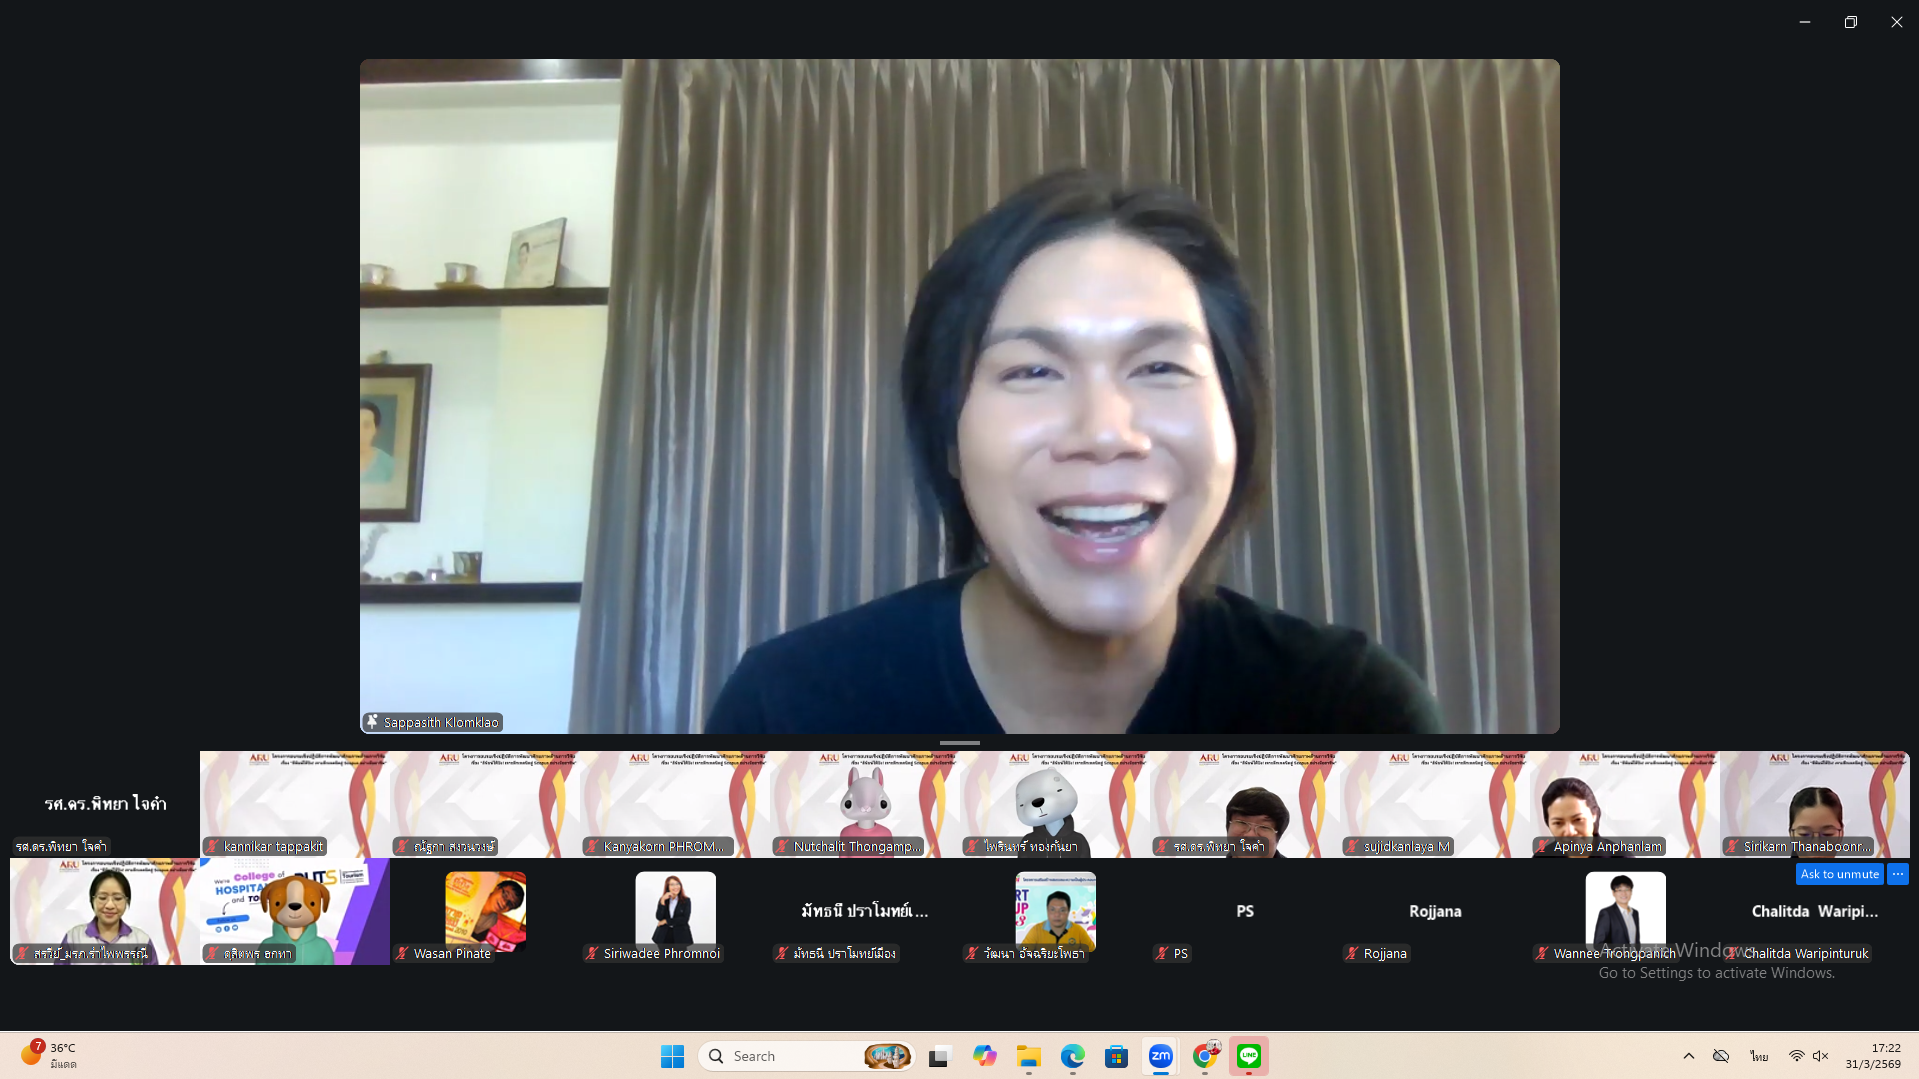
Task: Open more options beside Ask to unmute
Action: point(1897,874)
